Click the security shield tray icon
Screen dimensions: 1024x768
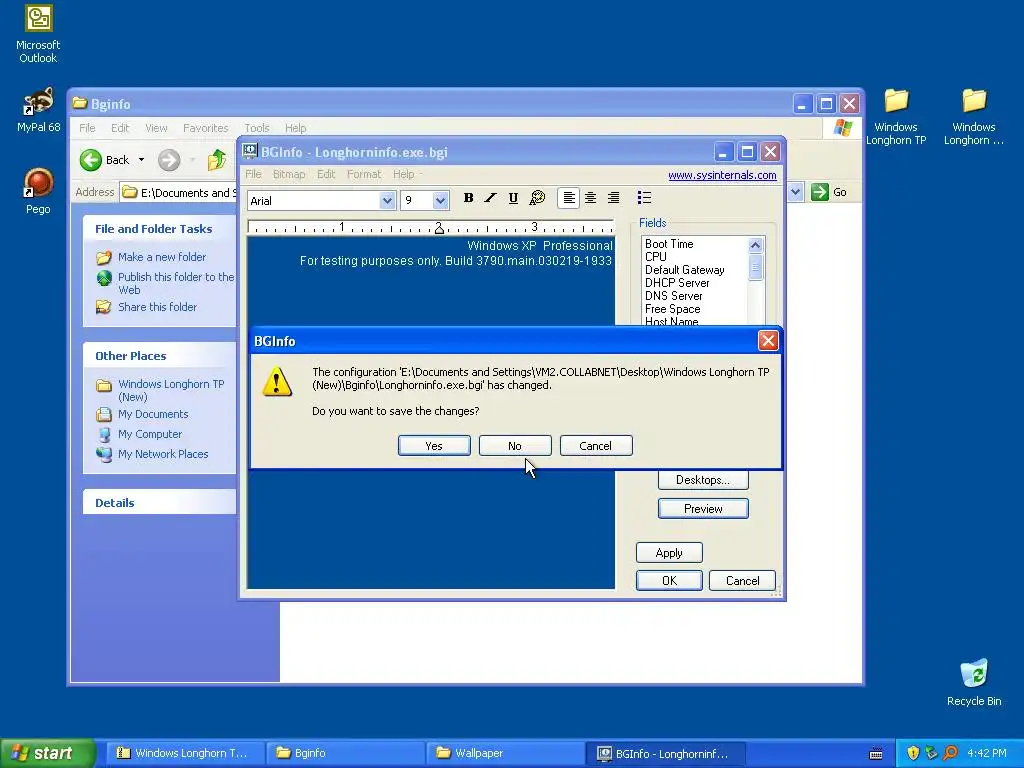pos(913,753)
